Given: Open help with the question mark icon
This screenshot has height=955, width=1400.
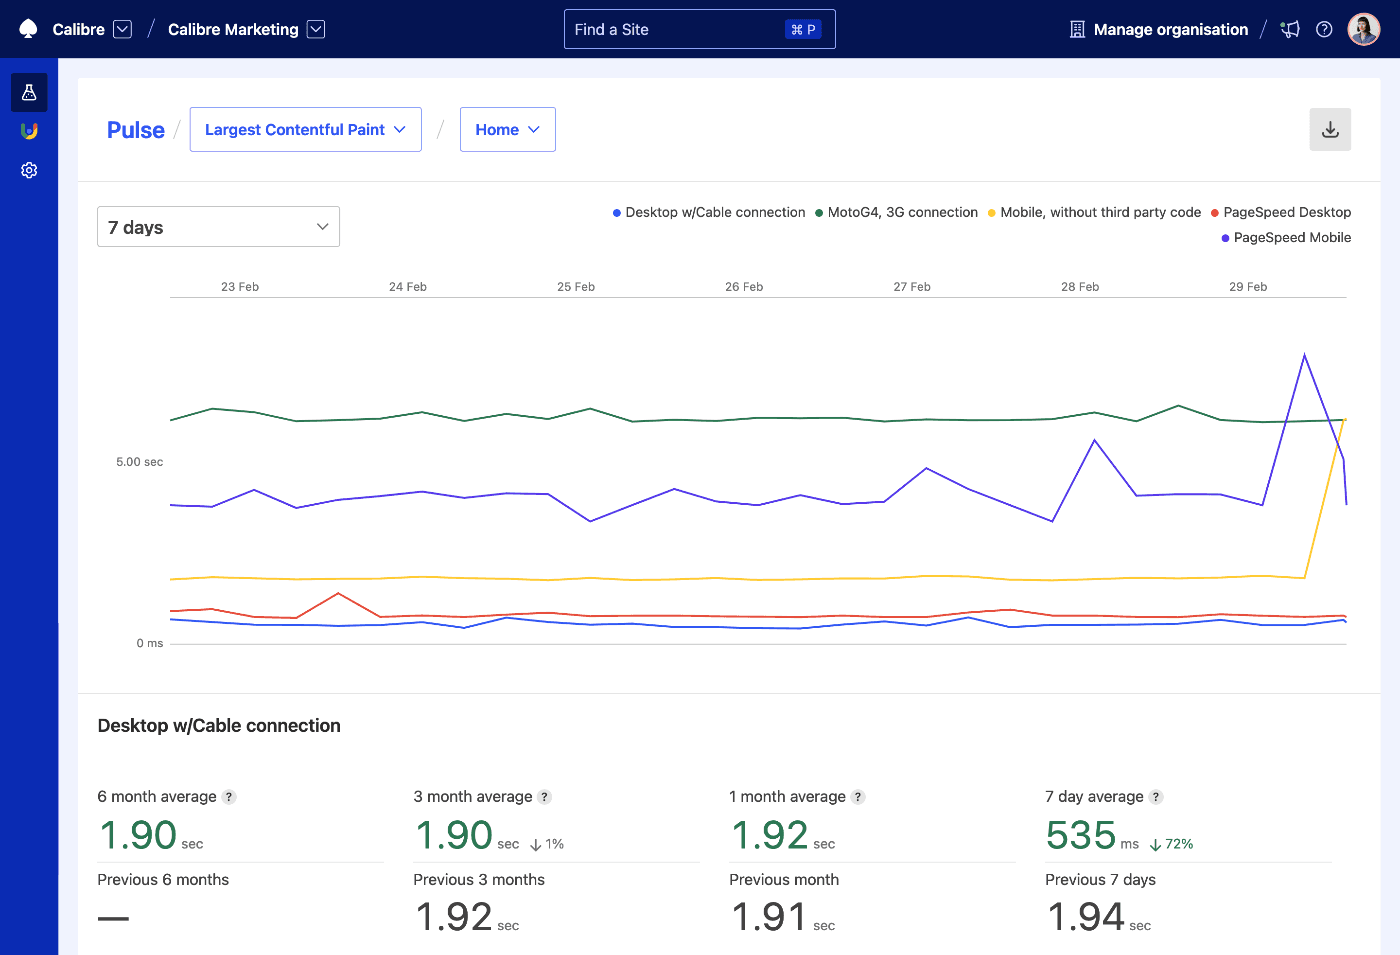Looking at the screenshot, I should (x=1324, y=29).
